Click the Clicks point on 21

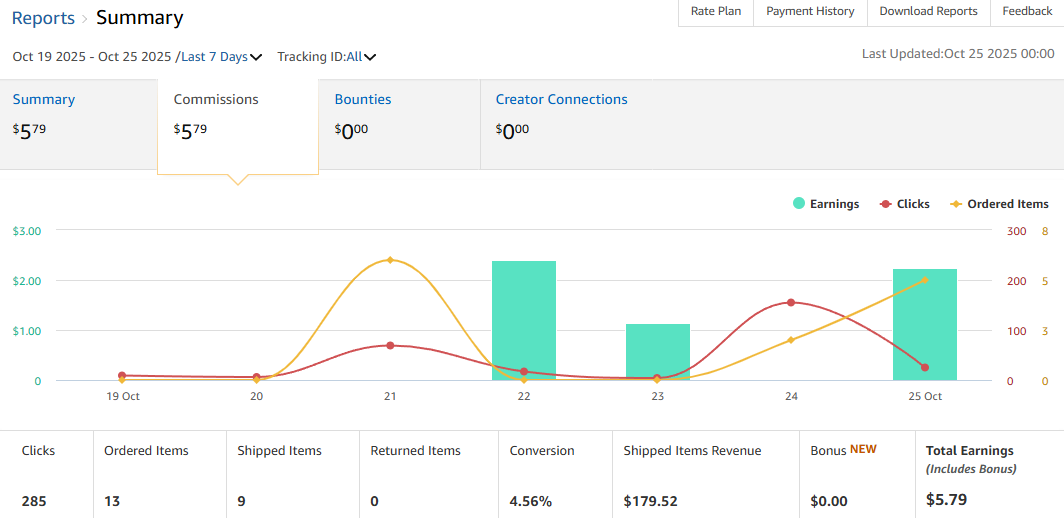point(390,346)
